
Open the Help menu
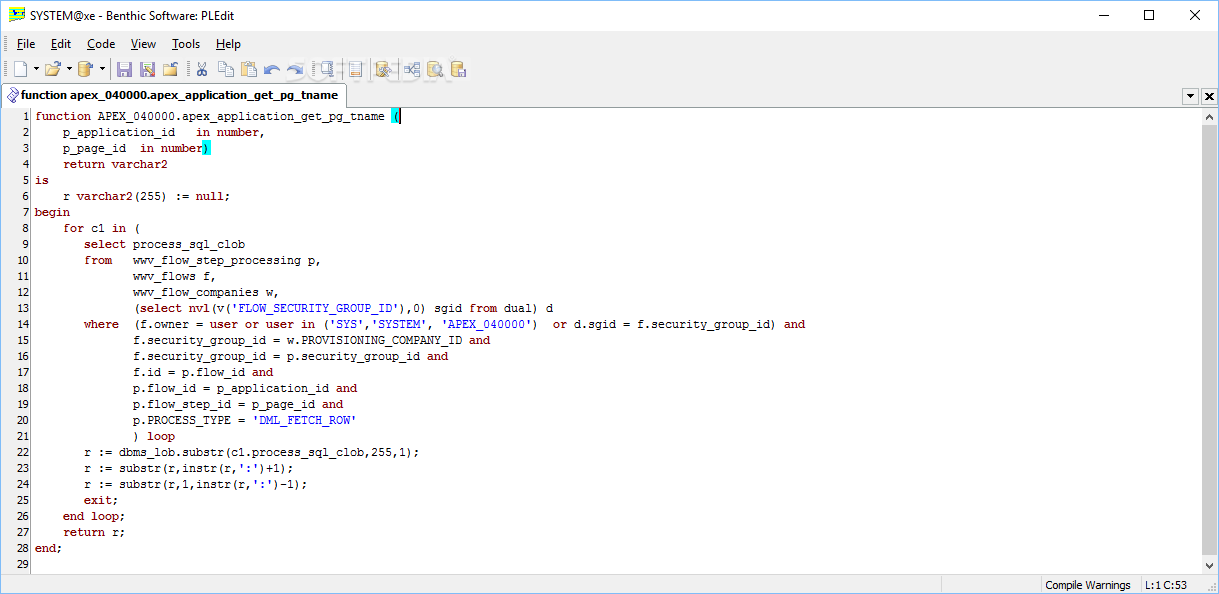229,44
